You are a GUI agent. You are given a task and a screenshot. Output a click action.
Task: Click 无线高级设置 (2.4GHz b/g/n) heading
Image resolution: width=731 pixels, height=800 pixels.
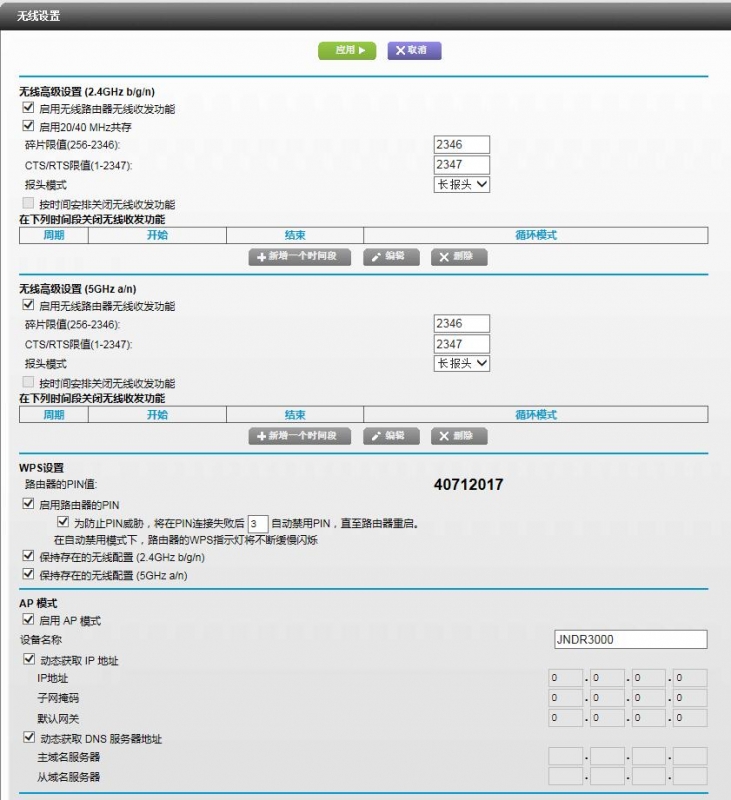pos(87,92)
